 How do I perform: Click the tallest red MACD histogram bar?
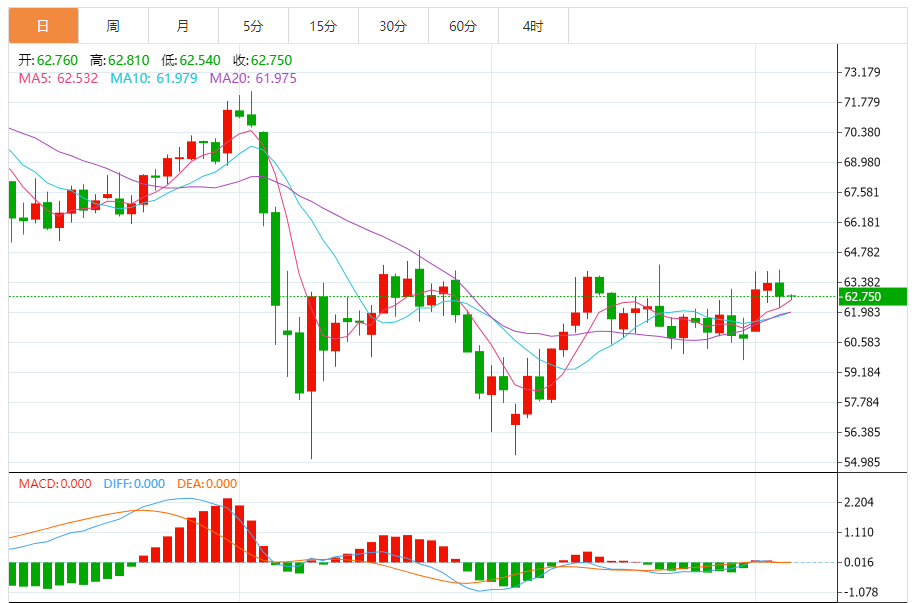(x=227, y=531)
